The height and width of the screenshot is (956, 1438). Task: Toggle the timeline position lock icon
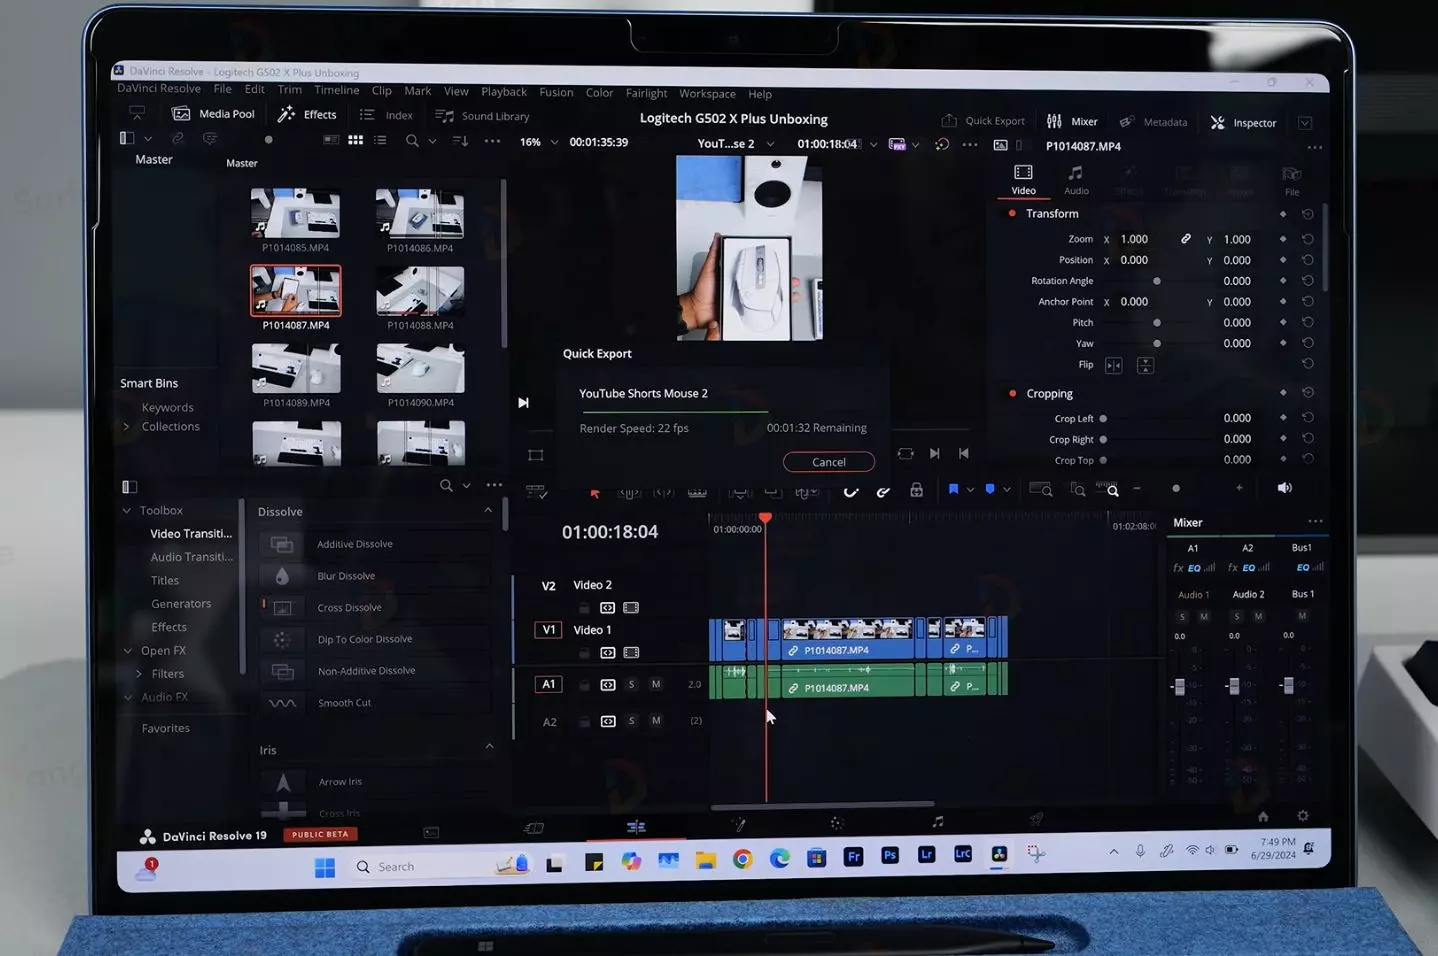coord(916,490)
